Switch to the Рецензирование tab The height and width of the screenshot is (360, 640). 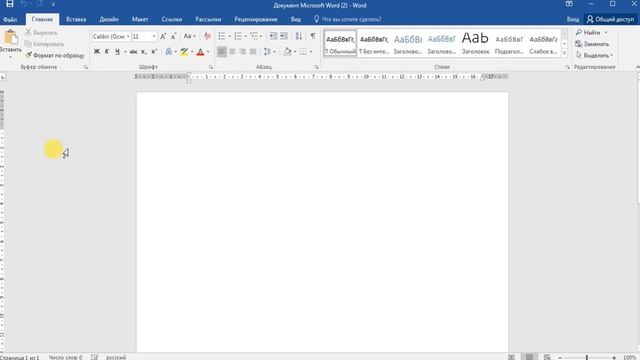pyautogui.click(x=256, y=19)
